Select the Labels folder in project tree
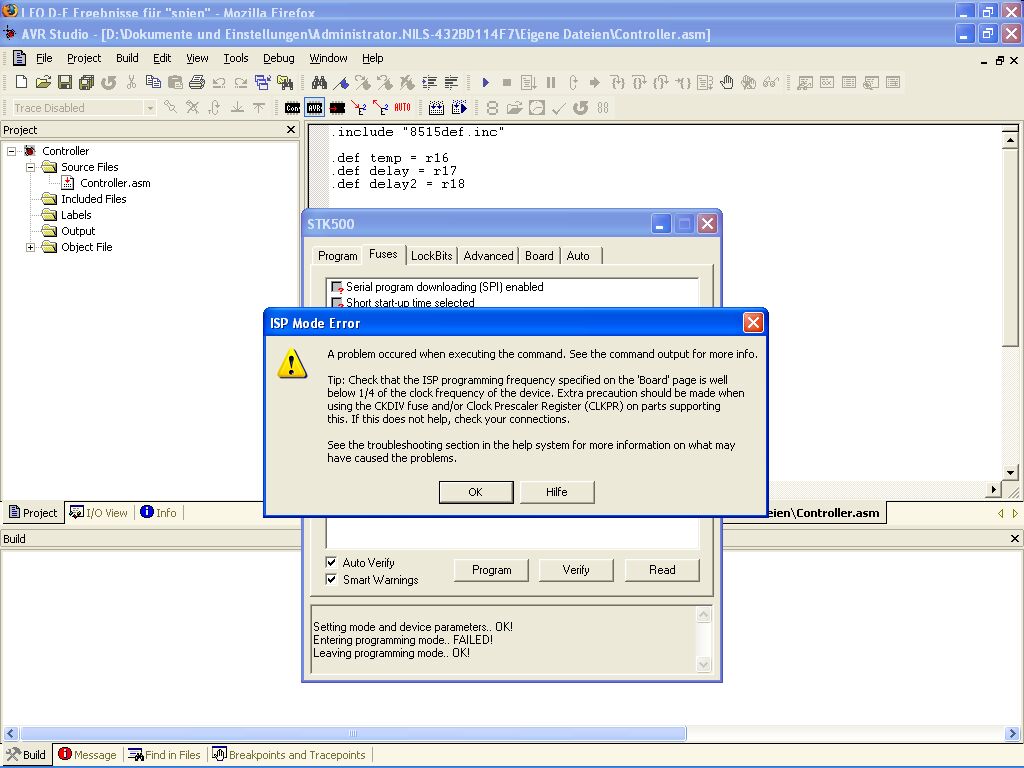The width and height of the screenshot is (1024, 768). pyautogui.click(x=76, y=215)
